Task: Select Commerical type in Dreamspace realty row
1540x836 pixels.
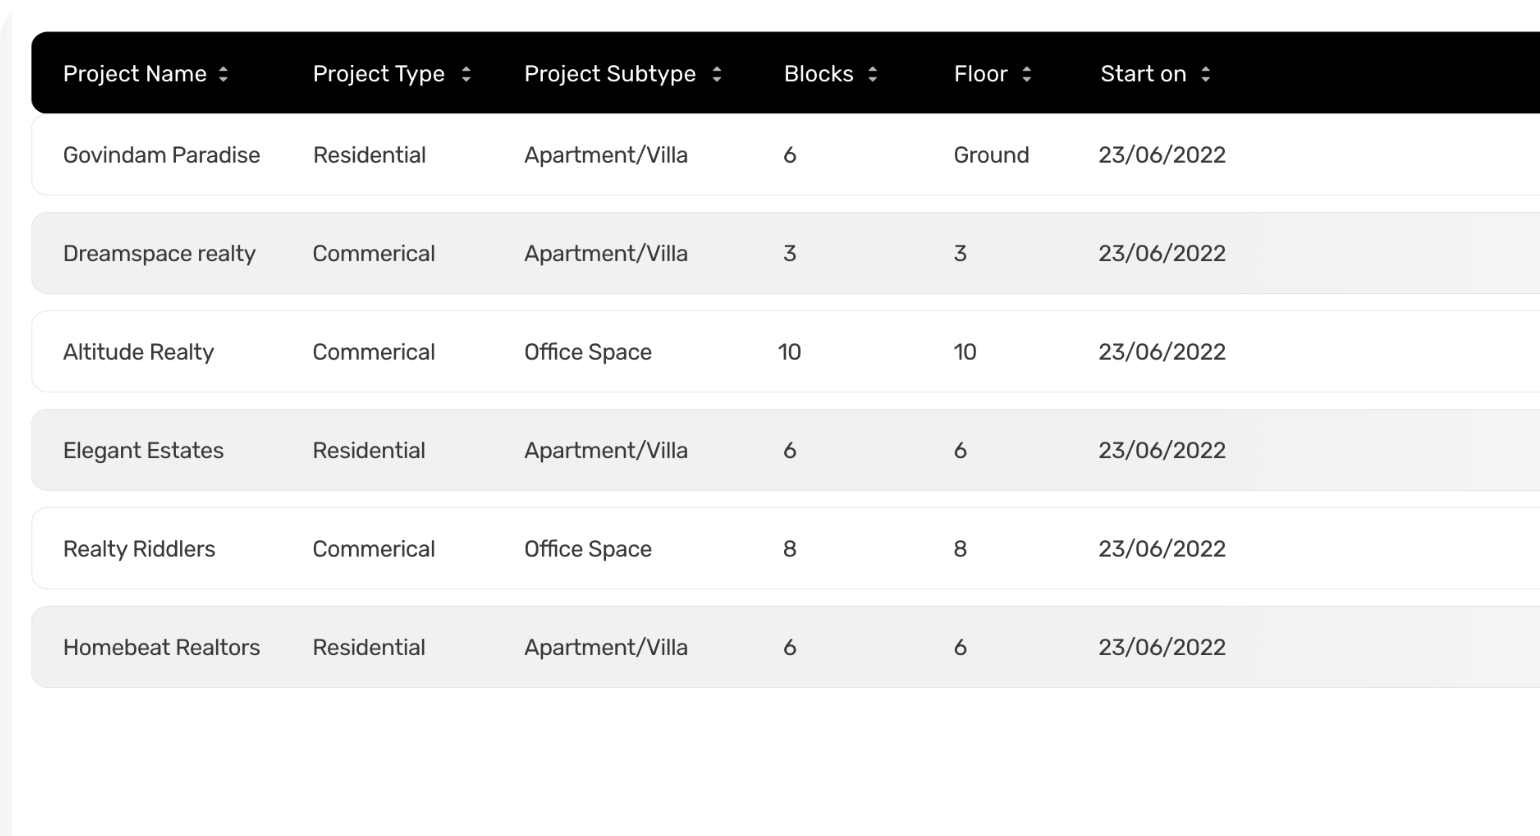Action: click(374, 253)
